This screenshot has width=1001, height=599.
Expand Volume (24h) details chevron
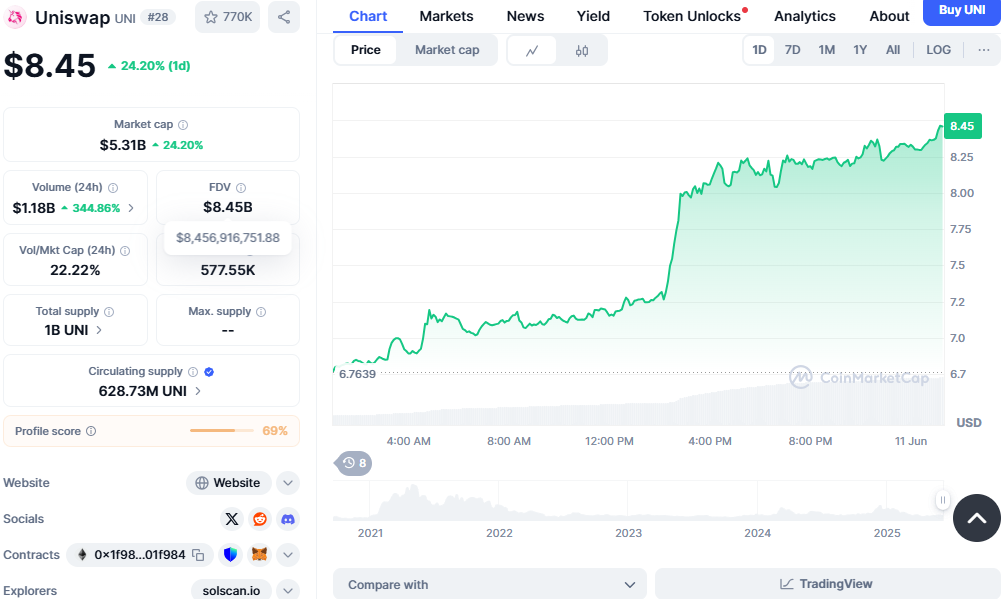point(131,208)
